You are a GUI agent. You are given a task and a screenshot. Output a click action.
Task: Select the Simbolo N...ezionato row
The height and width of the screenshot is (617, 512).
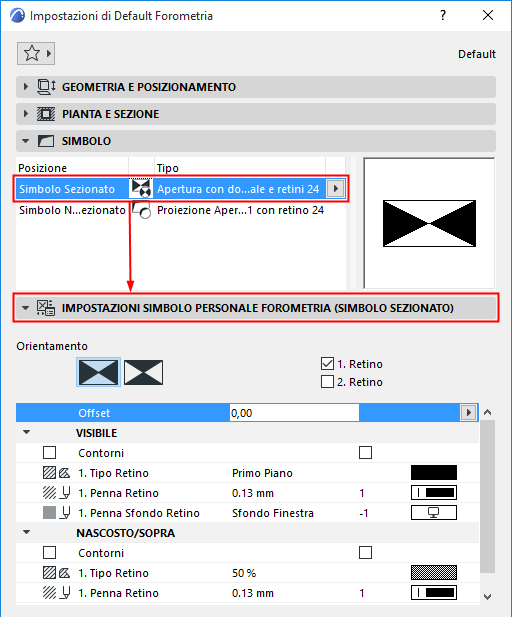181,210
